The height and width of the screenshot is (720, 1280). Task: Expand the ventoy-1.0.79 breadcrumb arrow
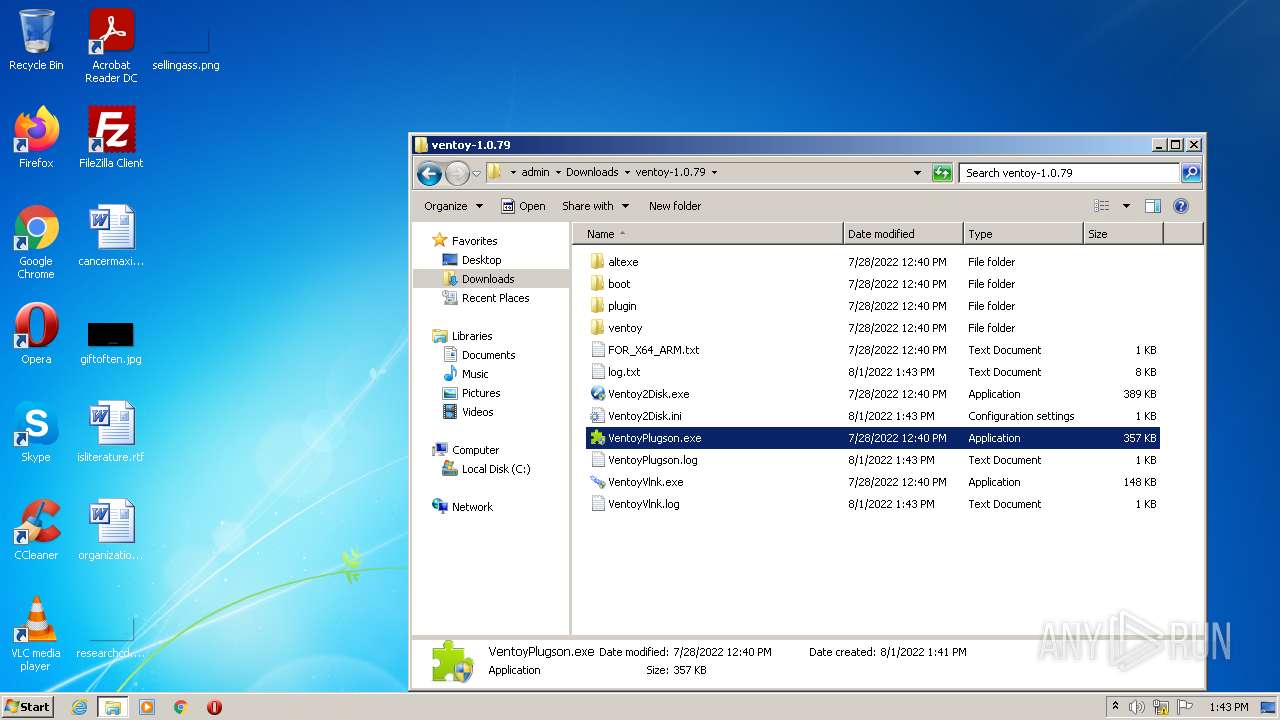pos(714,172)
